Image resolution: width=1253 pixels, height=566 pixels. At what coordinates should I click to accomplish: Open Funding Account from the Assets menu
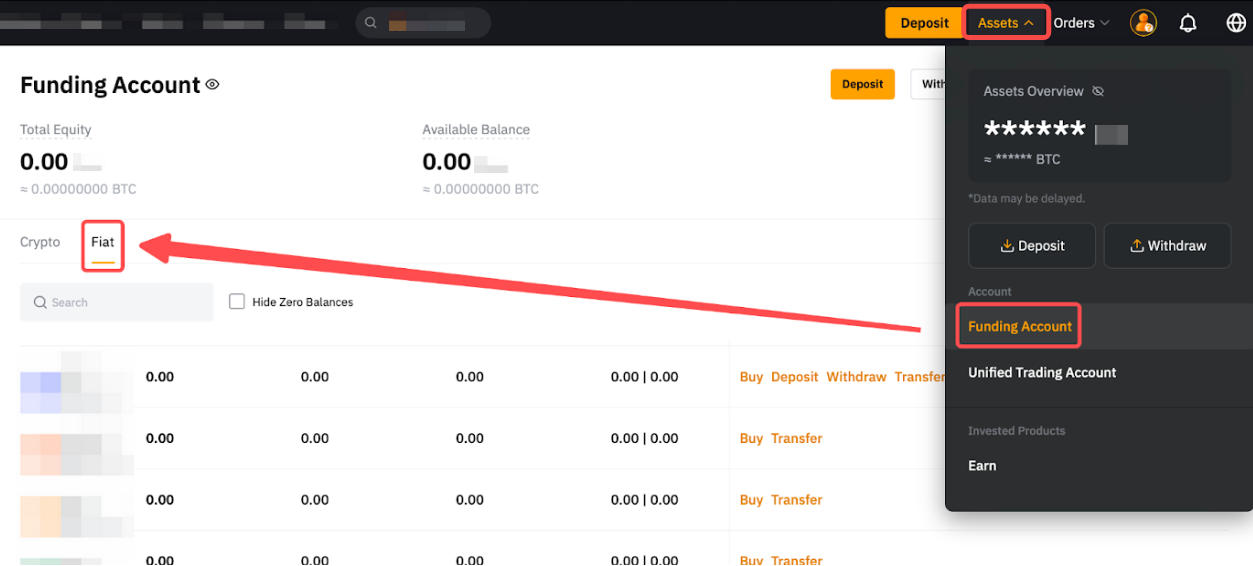1019,326
